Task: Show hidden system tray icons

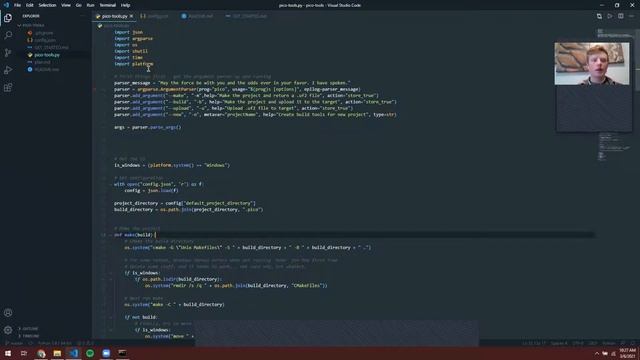Action: (x=597, y=353)
